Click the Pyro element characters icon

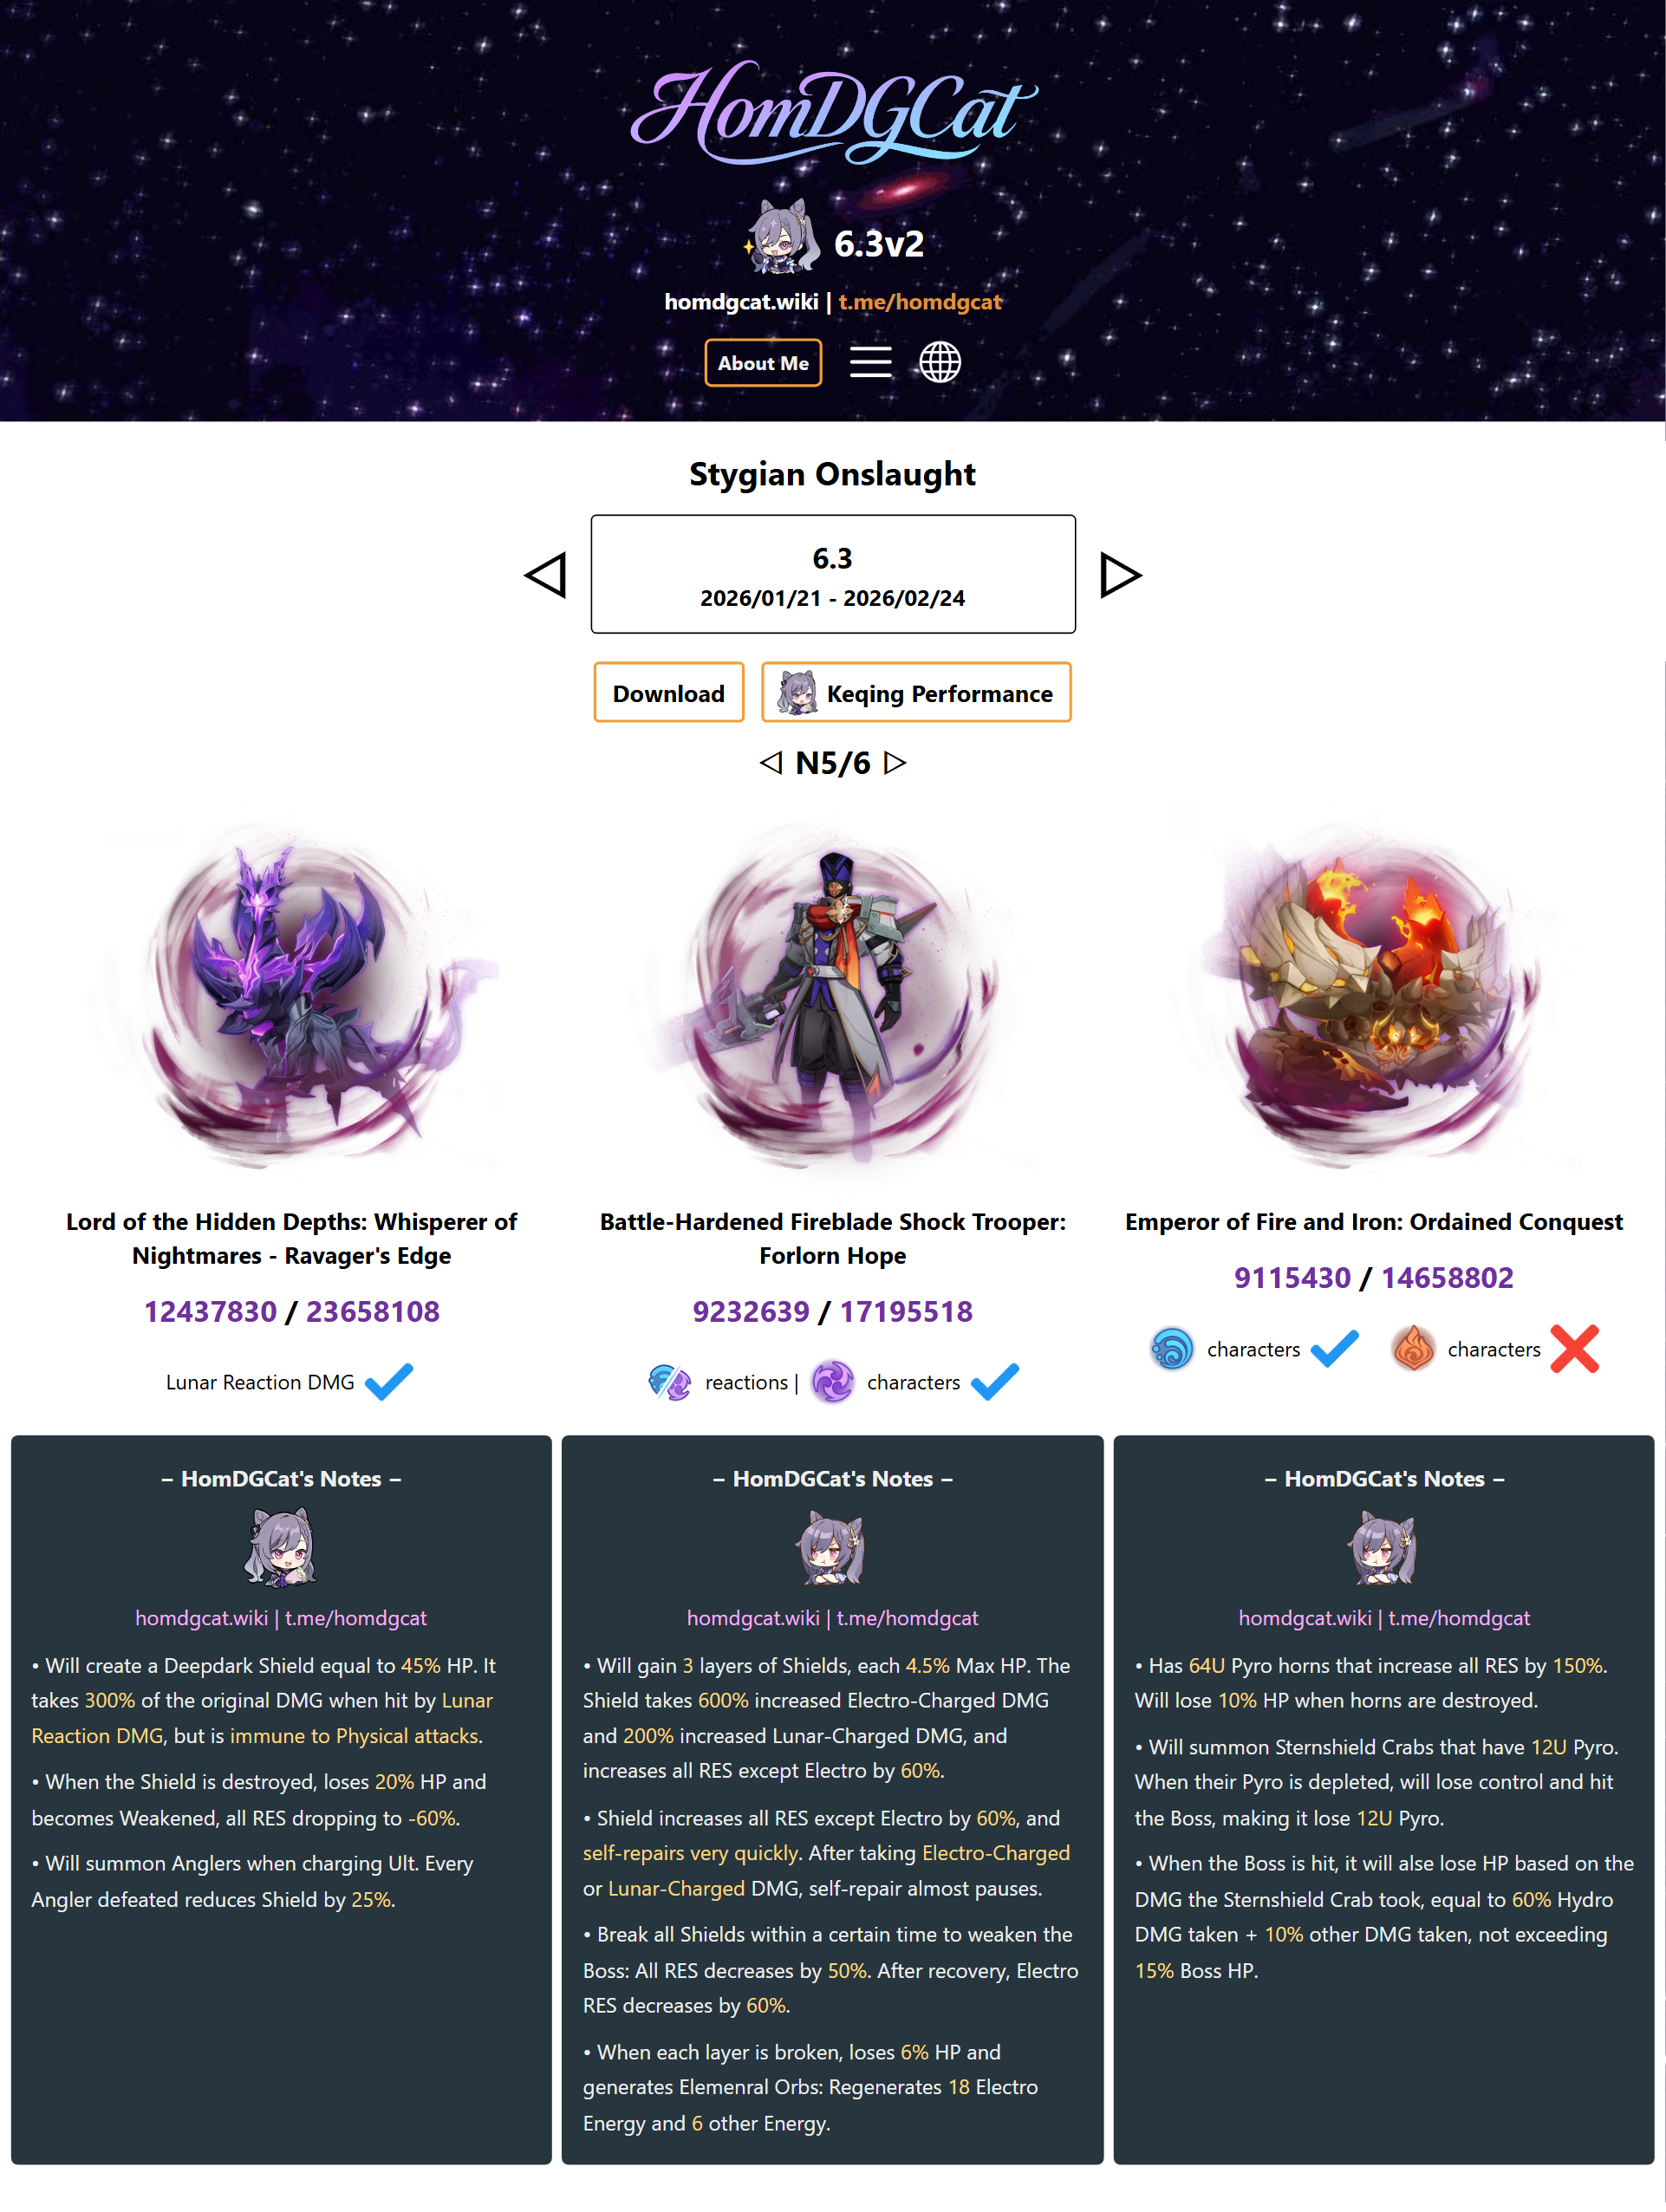[x=1413, y=1348]
